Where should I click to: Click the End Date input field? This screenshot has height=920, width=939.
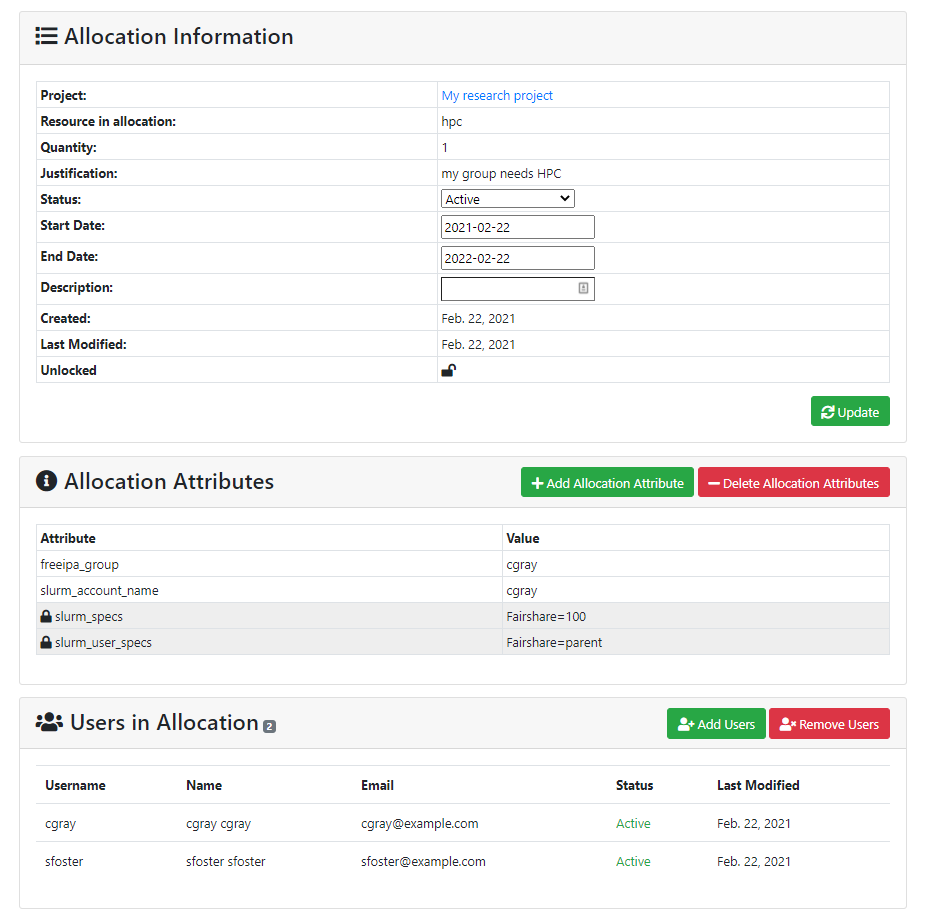point(518,258)
